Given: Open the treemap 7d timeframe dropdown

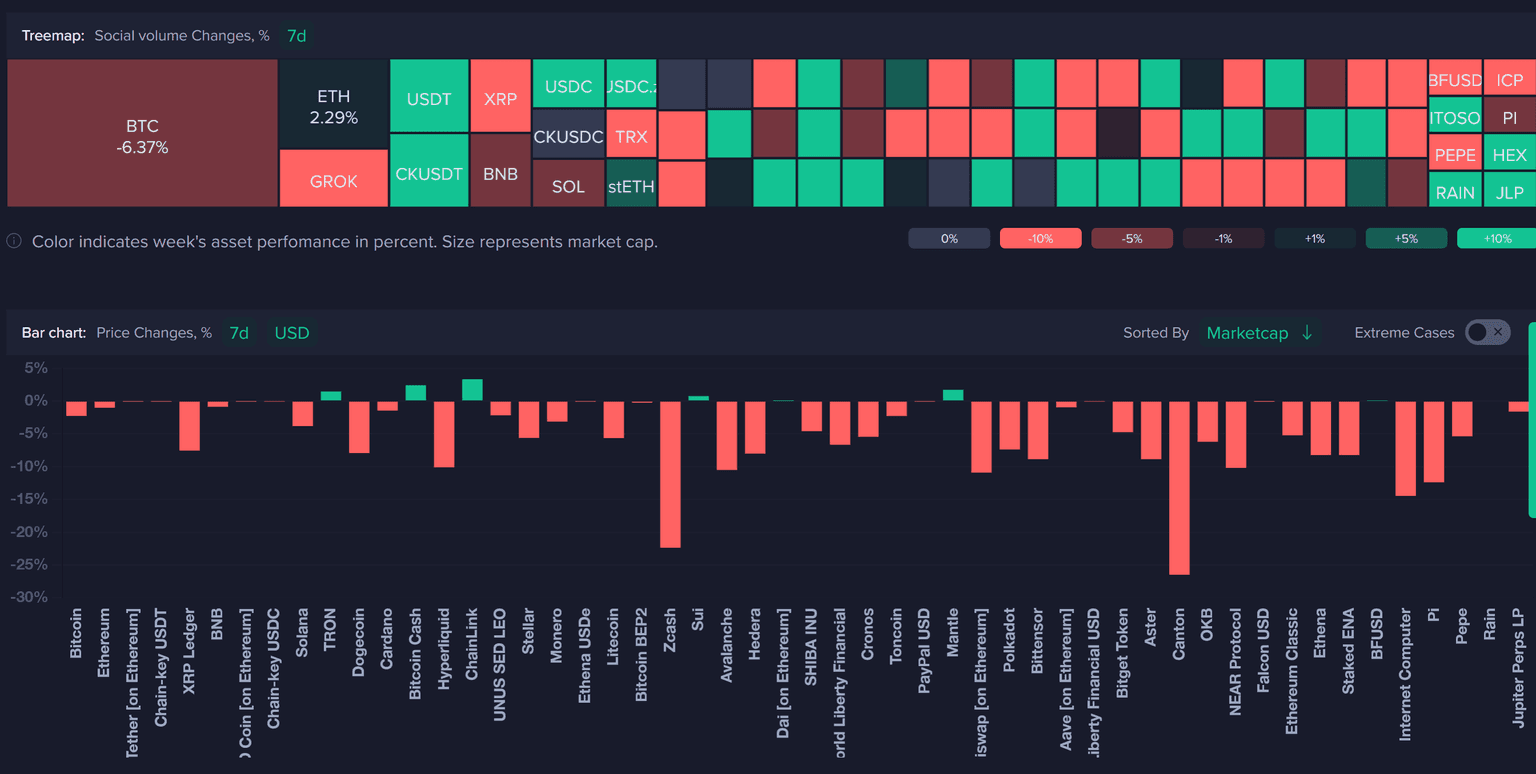Looking at the screenshot, I should pyautogui.click(x=296, y=36).
